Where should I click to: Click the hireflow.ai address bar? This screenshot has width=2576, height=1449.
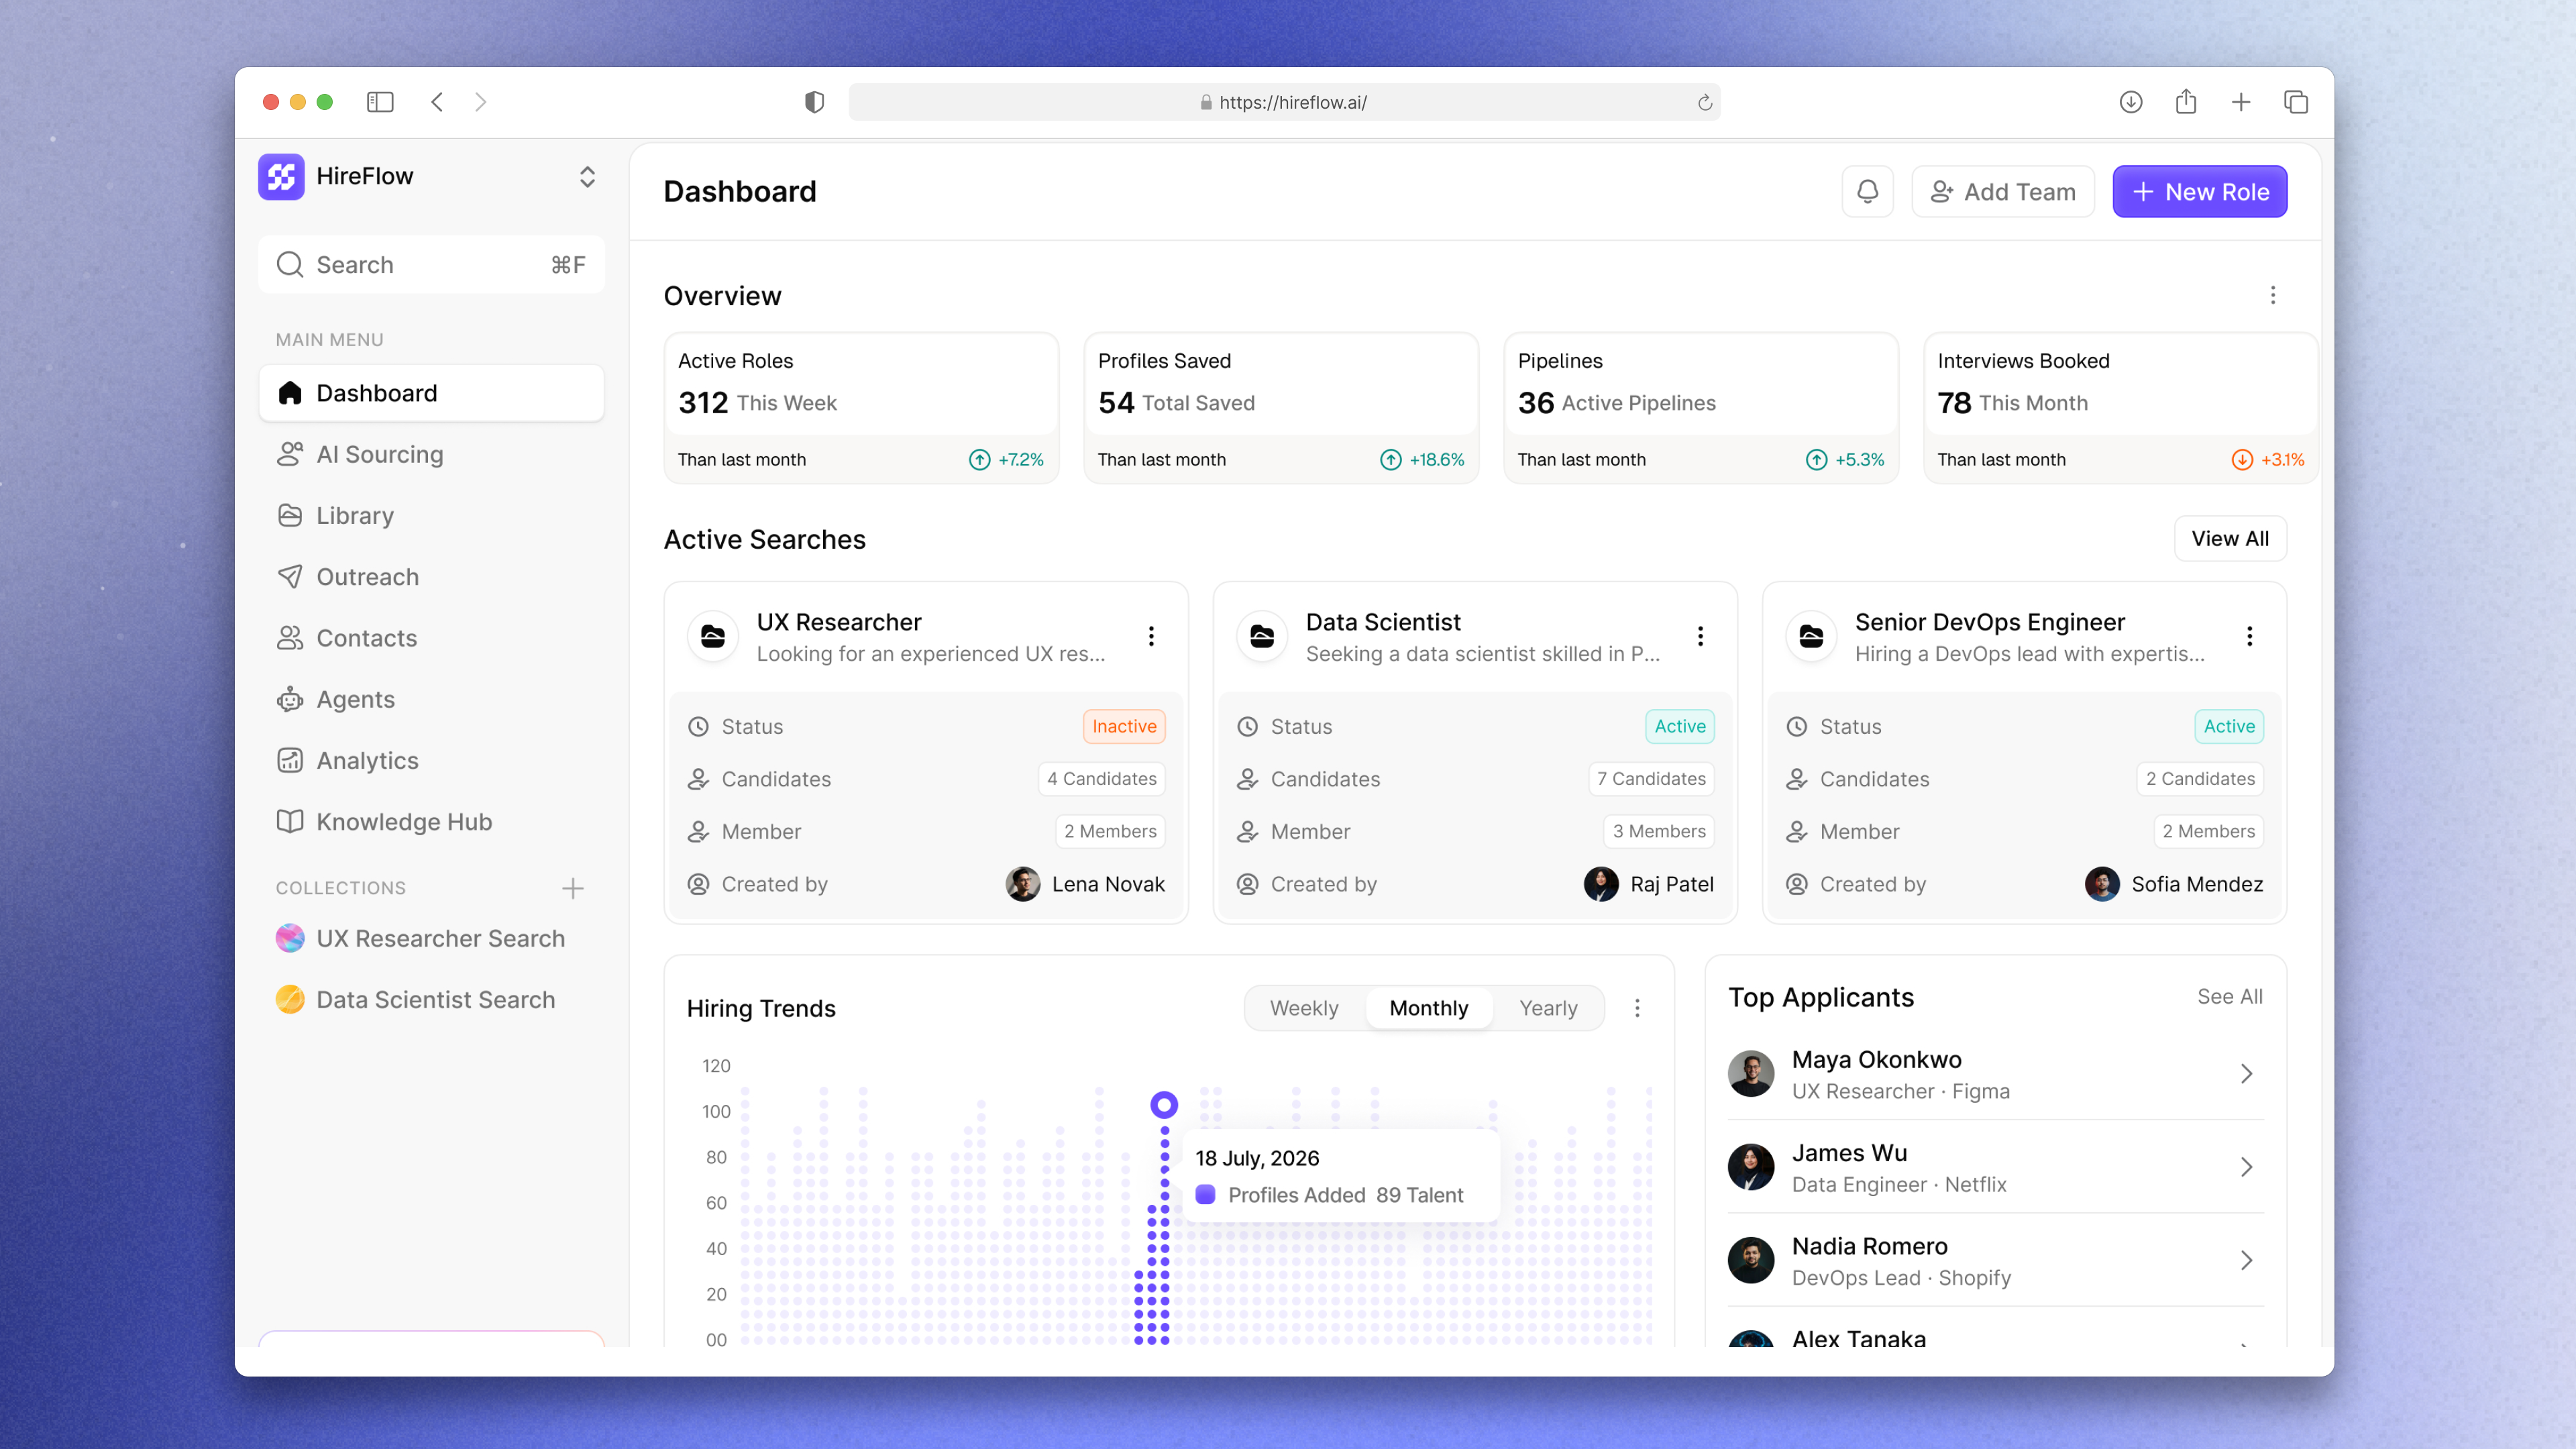pos(1284,102)
